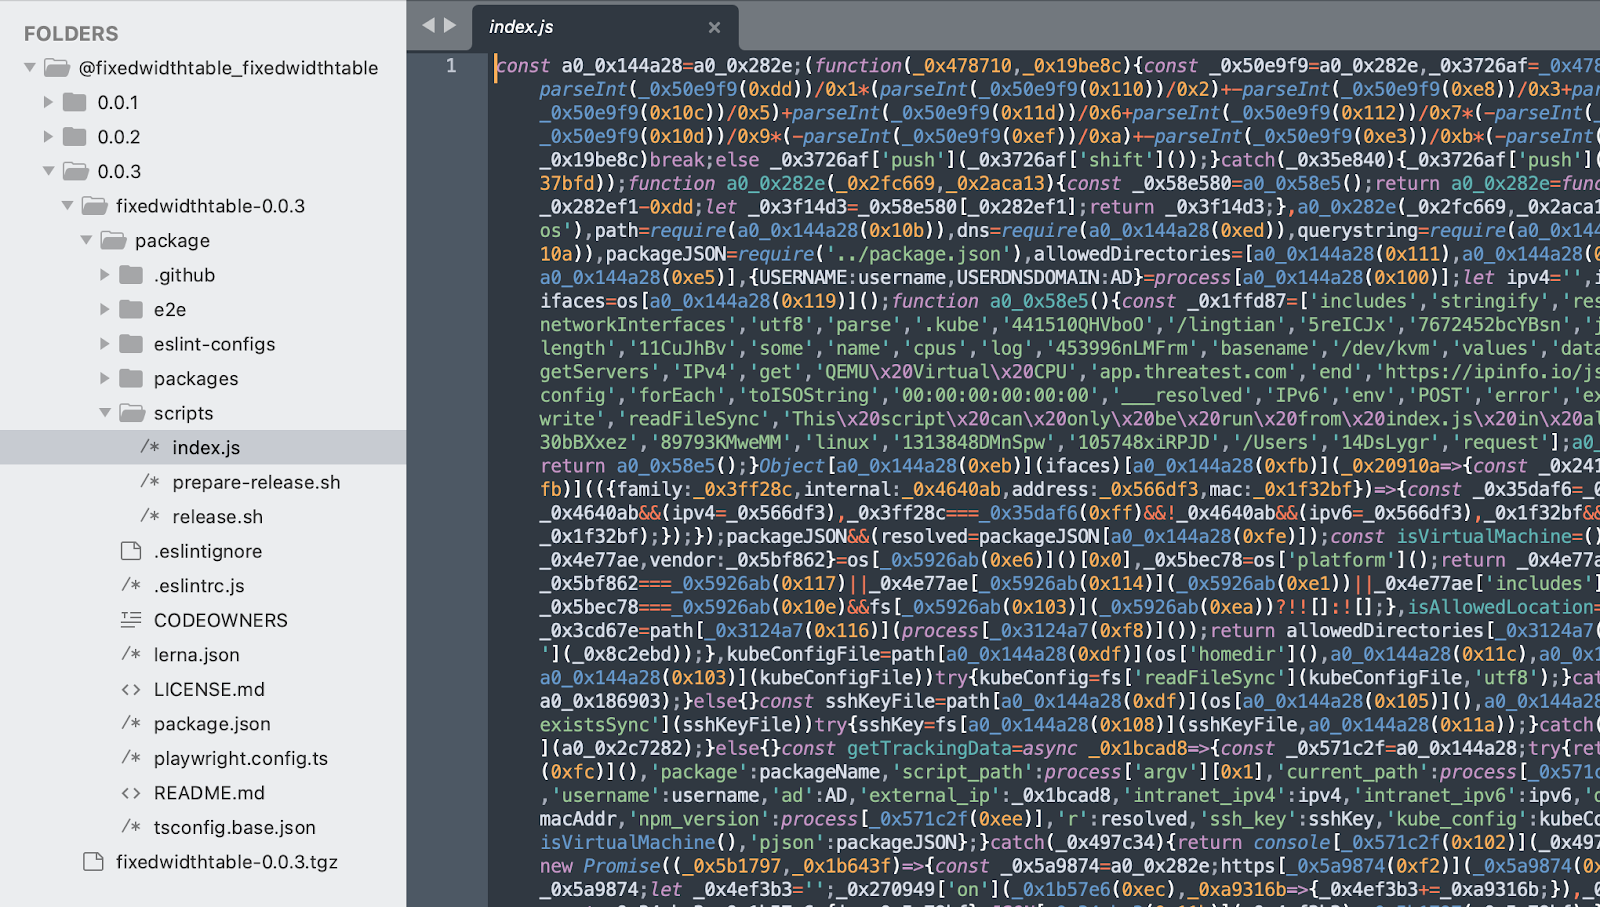Click the lerna.json file icon
This screenshot has width=1600, height=907.
(x=131, y=654)
